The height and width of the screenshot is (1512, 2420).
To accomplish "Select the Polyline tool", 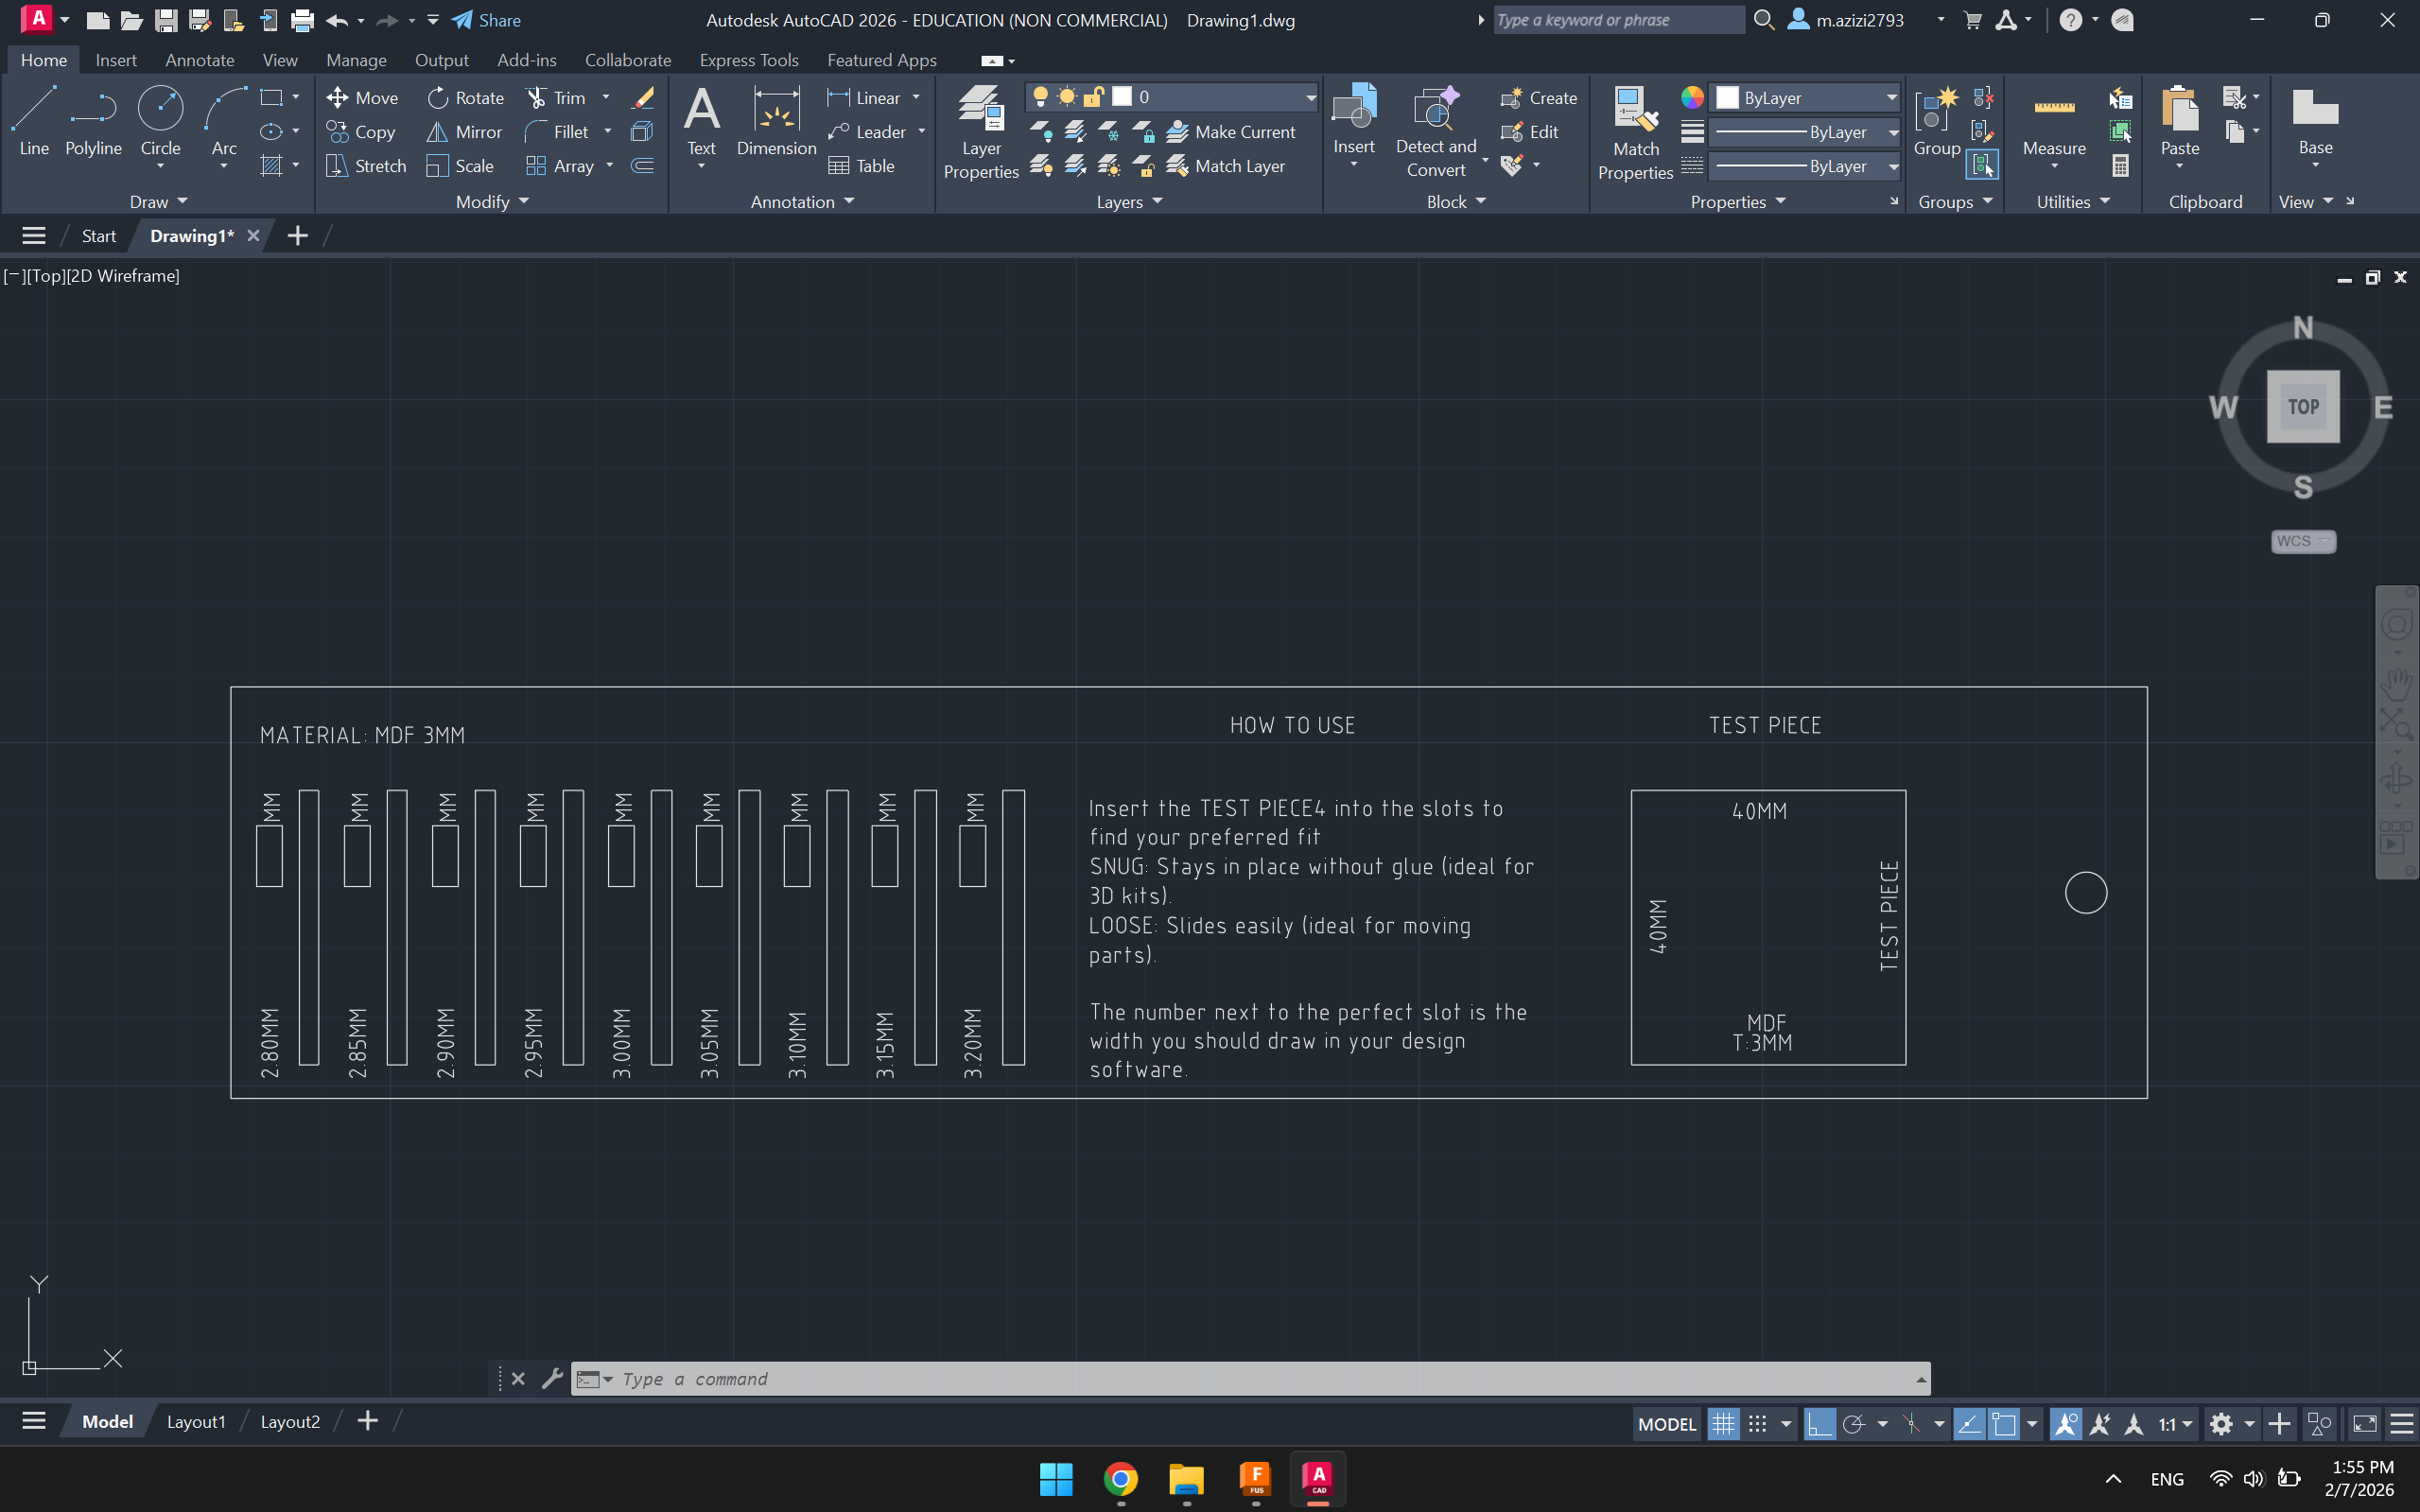I will (x=92, y=124).
